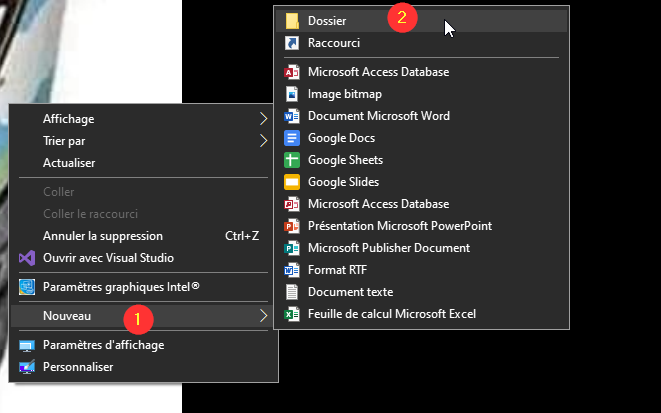Click the greyed-out Coller entry

coord(143,192)
